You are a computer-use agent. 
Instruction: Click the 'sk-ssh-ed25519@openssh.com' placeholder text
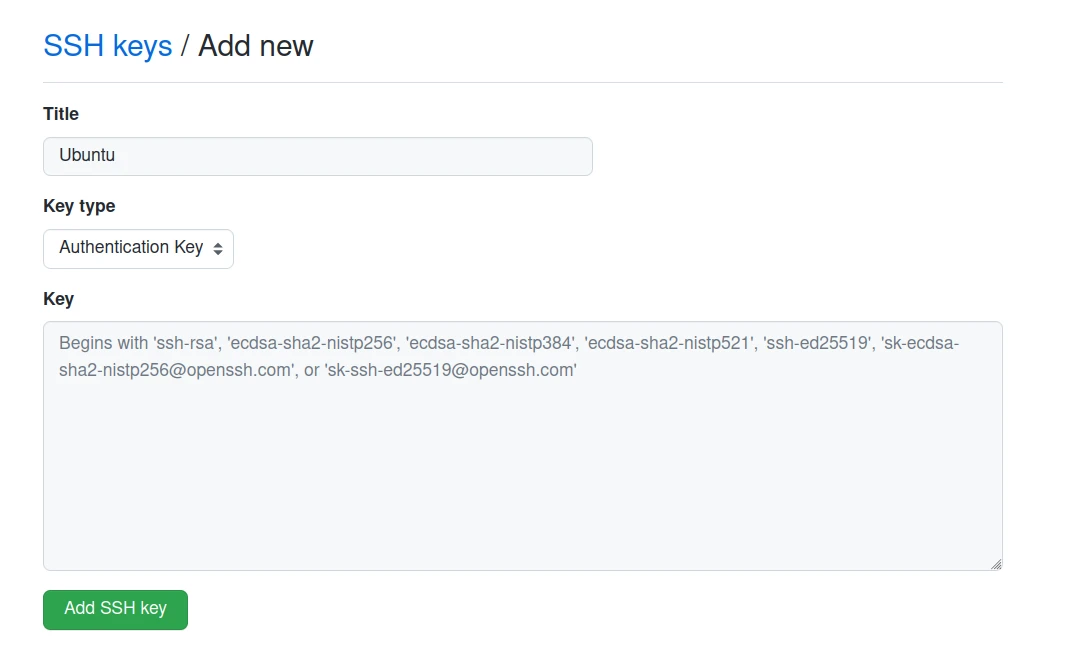tap(450, 370)
